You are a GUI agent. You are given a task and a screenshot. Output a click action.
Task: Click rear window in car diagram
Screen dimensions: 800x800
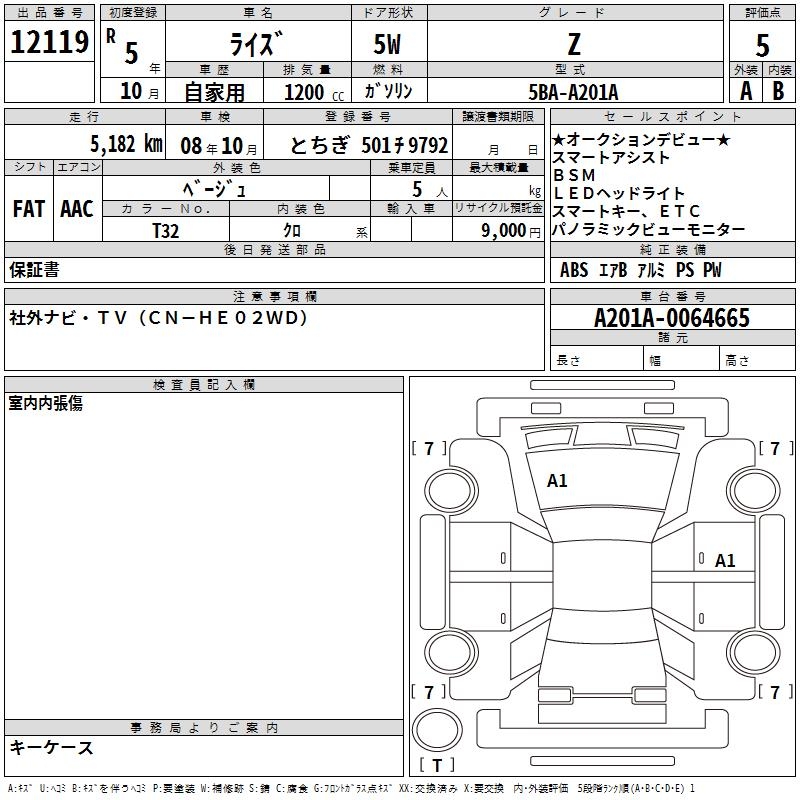coord(602,625)
